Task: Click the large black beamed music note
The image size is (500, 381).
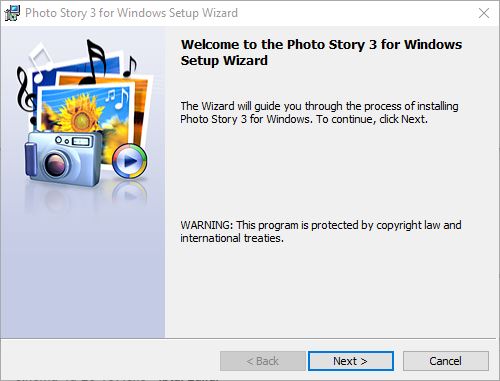Action: (x=94, y=62)
